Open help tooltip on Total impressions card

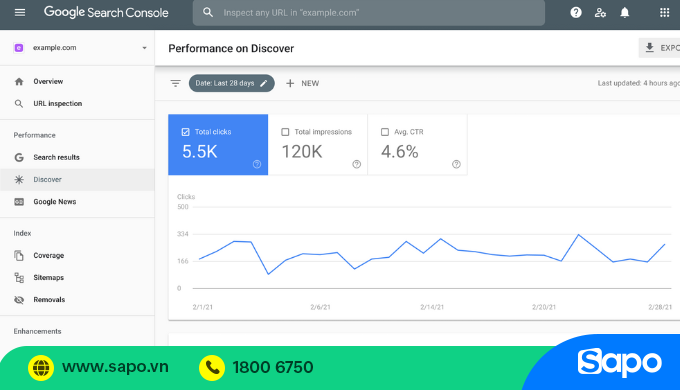(356, 164)
